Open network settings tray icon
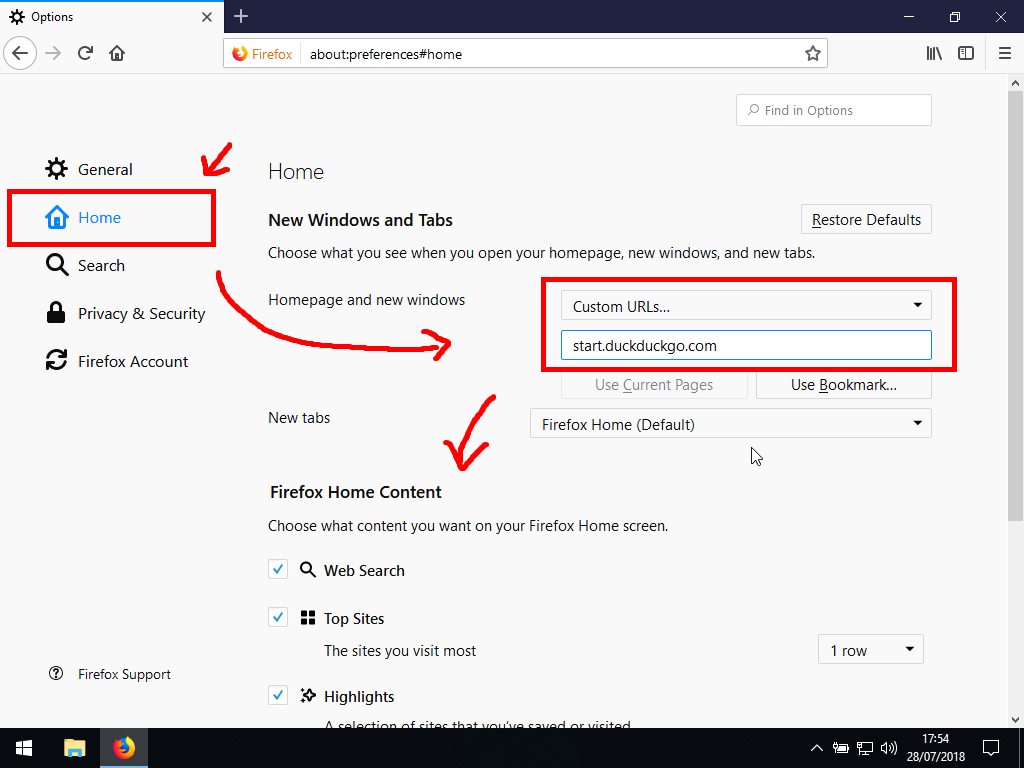 [865, 748]
